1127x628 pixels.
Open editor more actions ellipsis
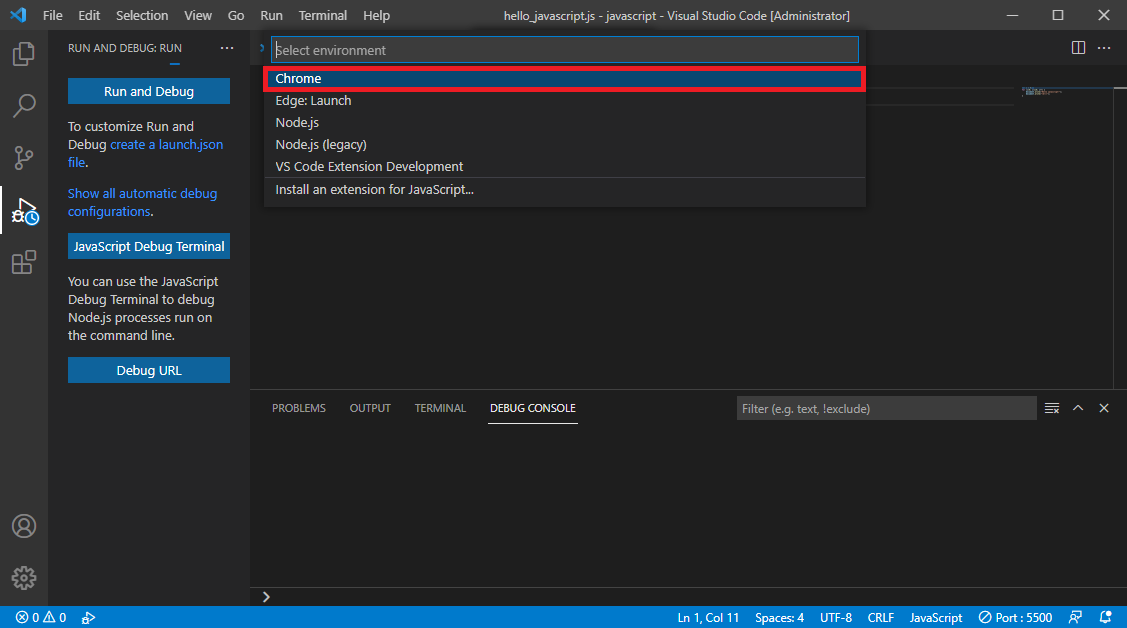(x=1104, y=48)
